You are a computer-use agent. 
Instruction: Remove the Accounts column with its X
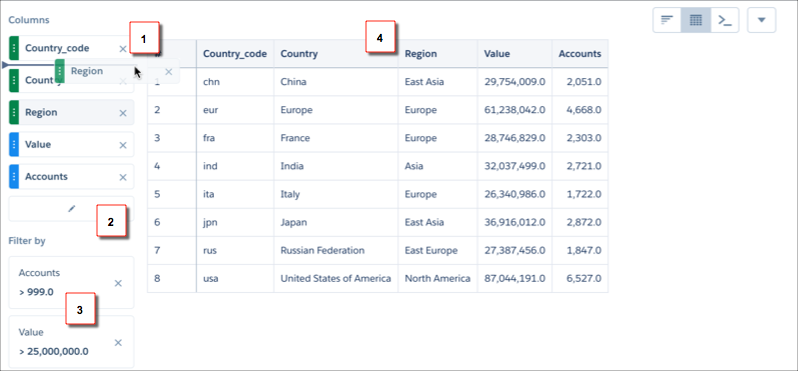(123, 177)
